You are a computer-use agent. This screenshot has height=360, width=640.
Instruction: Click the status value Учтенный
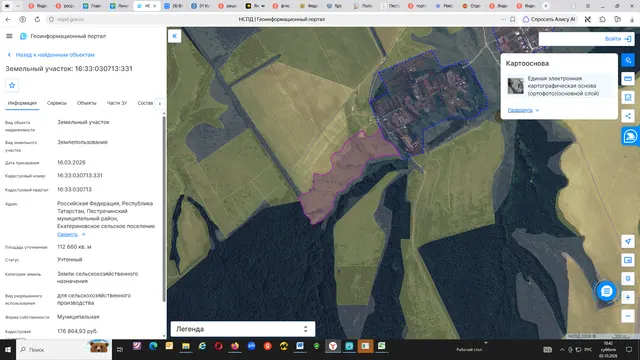click(x=70, y=260)
